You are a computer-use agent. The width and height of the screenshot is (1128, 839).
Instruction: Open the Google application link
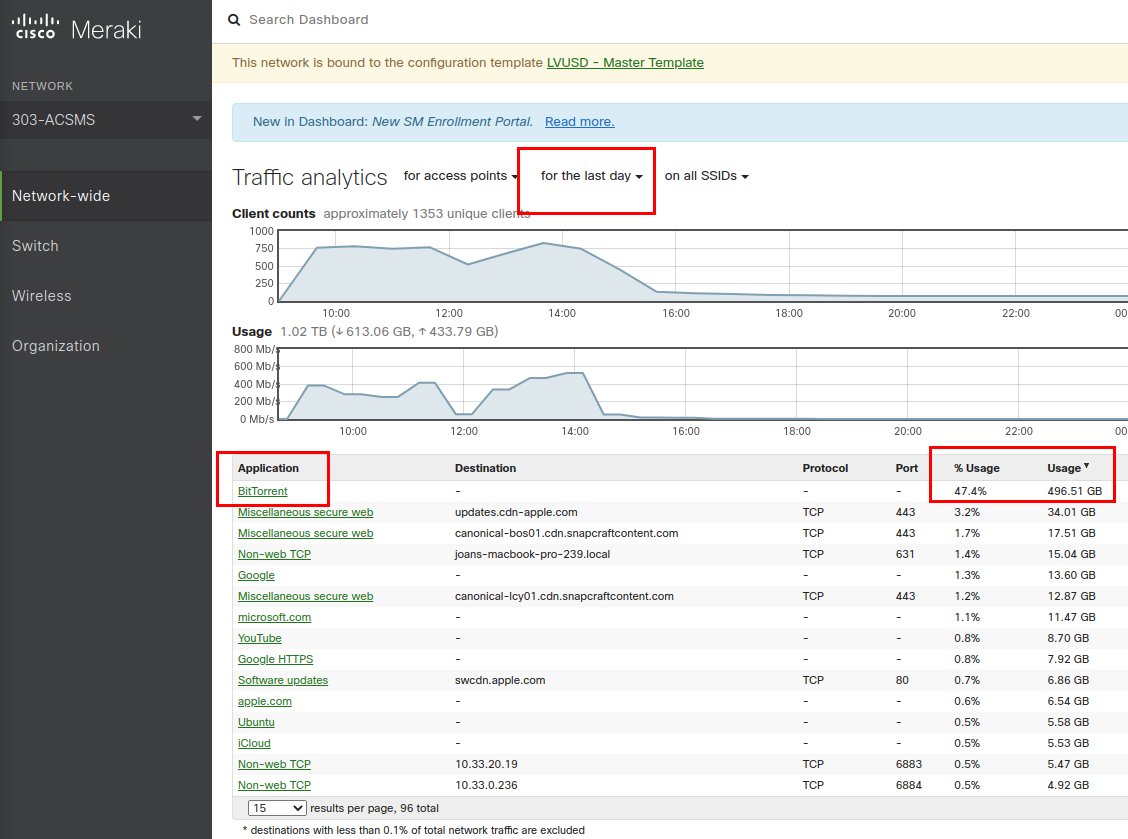tap(256, 576)
